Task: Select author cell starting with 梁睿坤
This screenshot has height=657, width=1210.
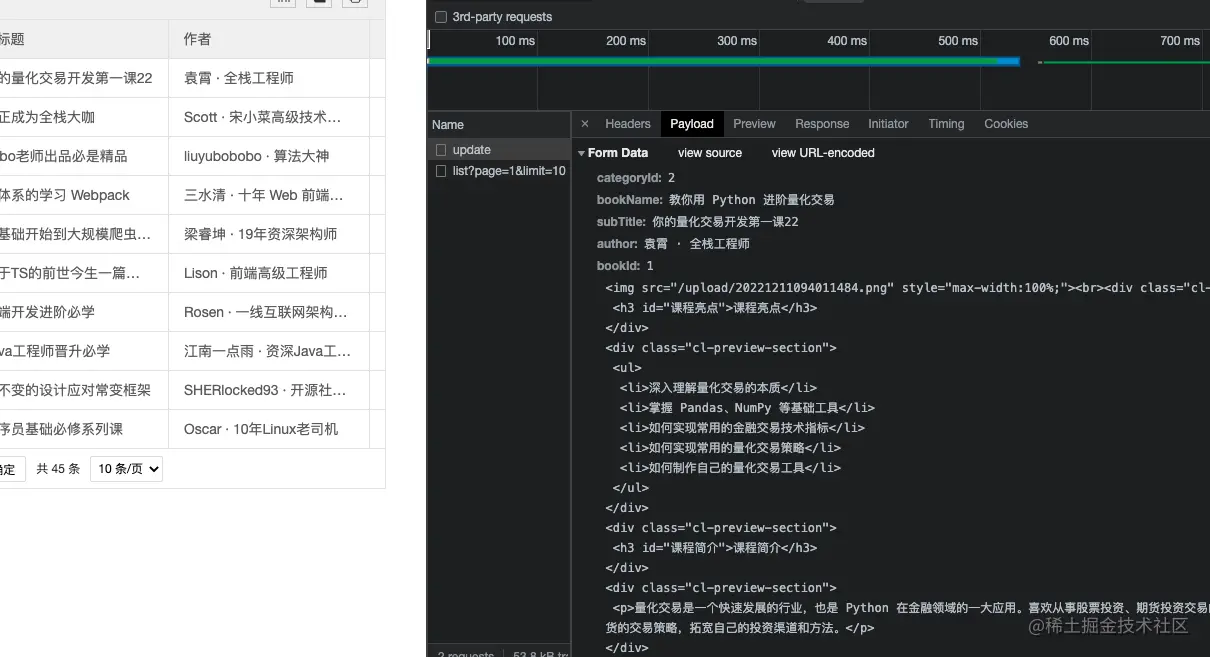Action: (269, 234)
